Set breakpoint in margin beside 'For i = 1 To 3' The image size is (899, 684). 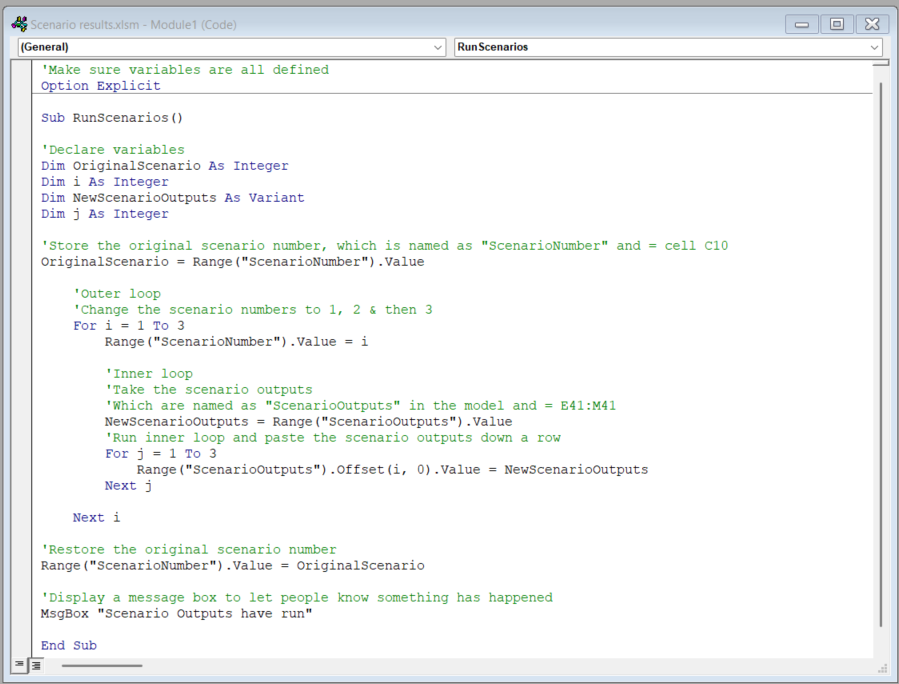(22, 326)
